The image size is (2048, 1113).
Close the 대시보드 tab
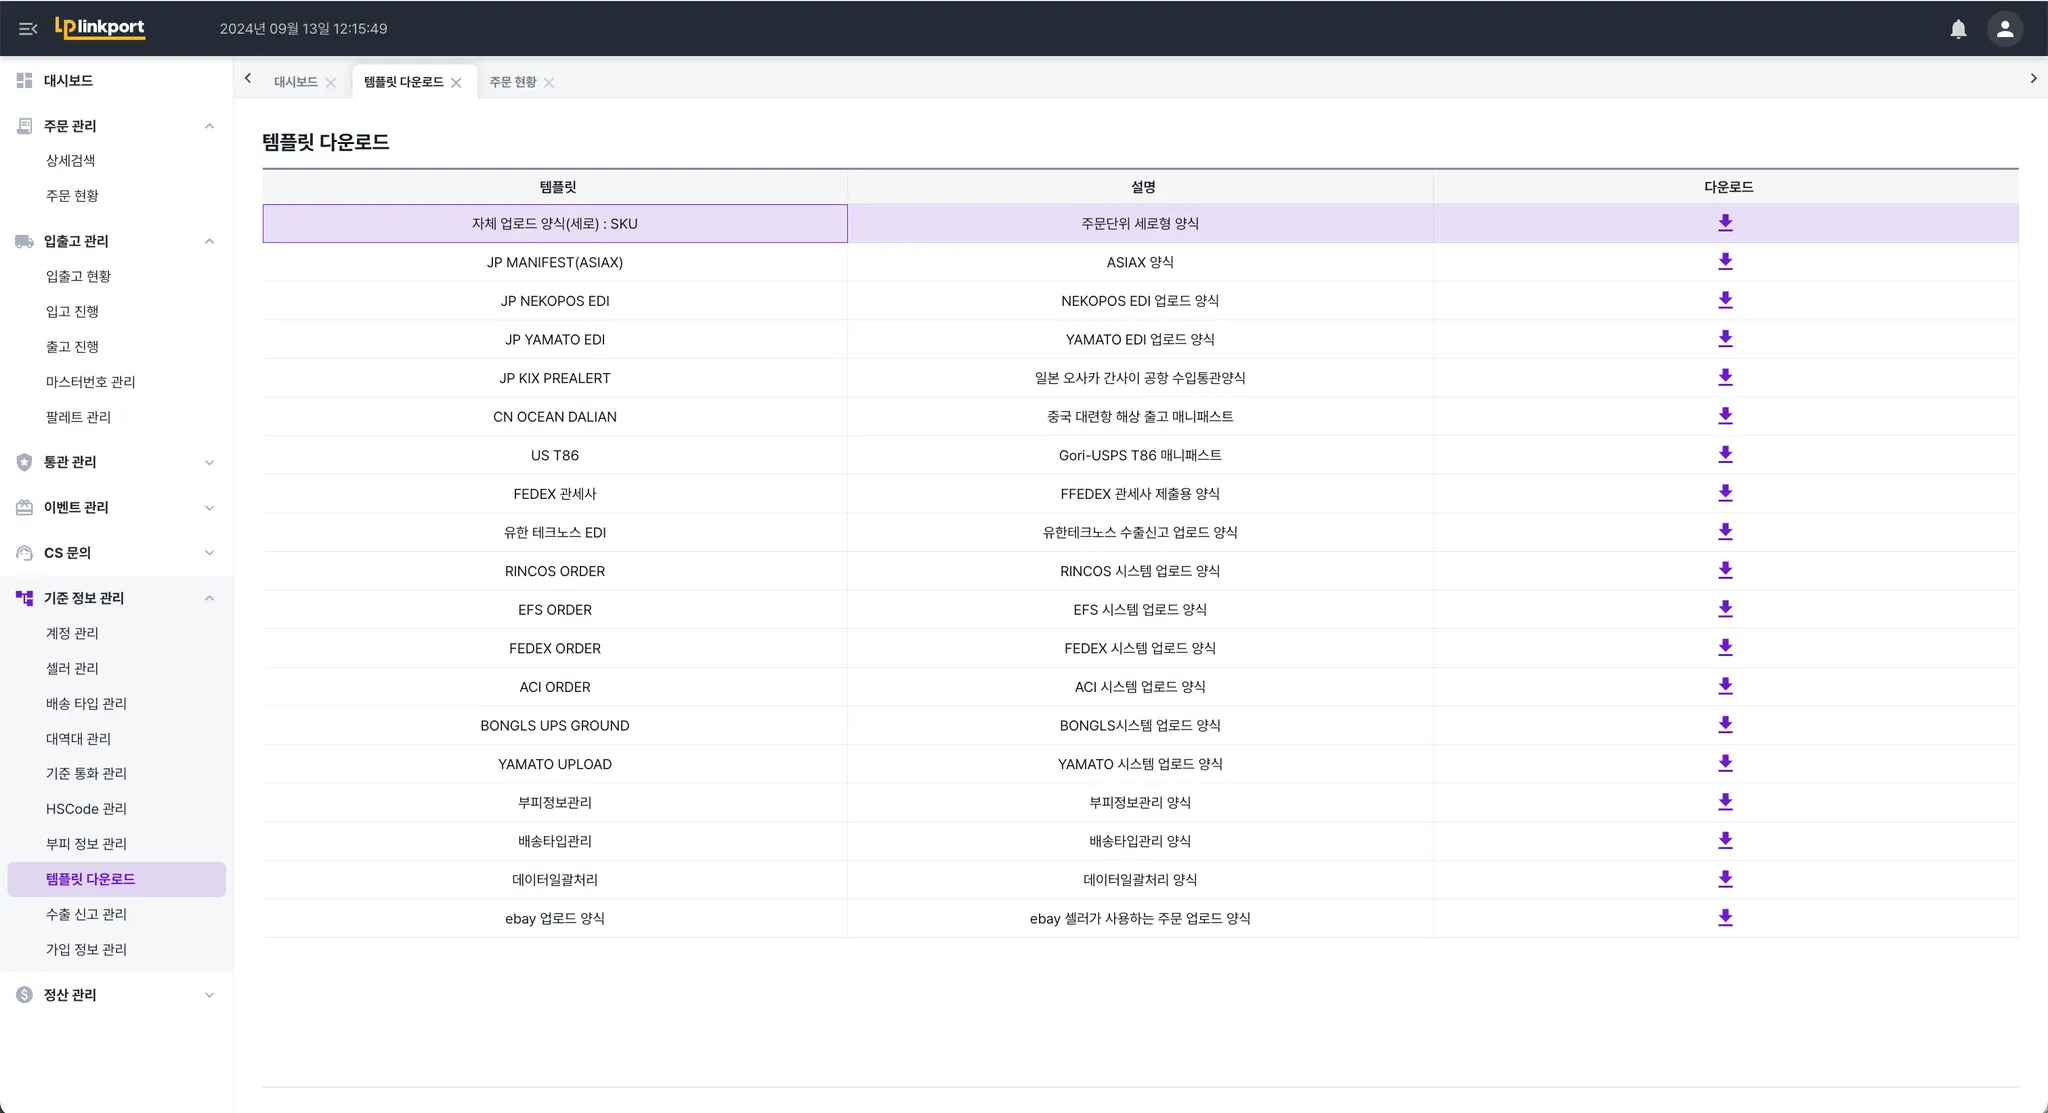[x=331, y=83]
